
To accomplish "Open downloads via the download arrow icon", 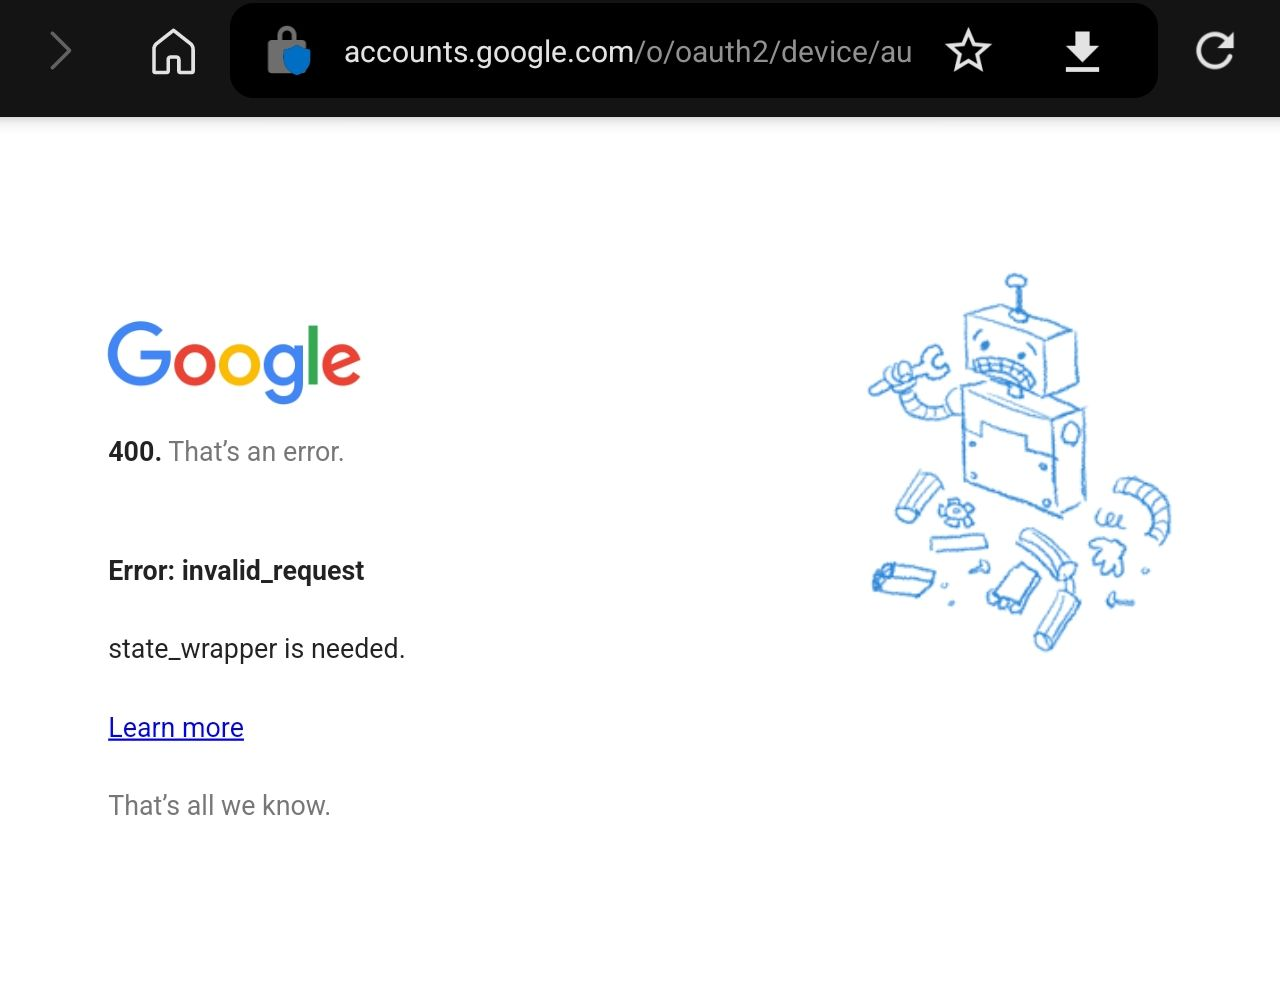I will pyautogui.click(x=1082, y=51).
